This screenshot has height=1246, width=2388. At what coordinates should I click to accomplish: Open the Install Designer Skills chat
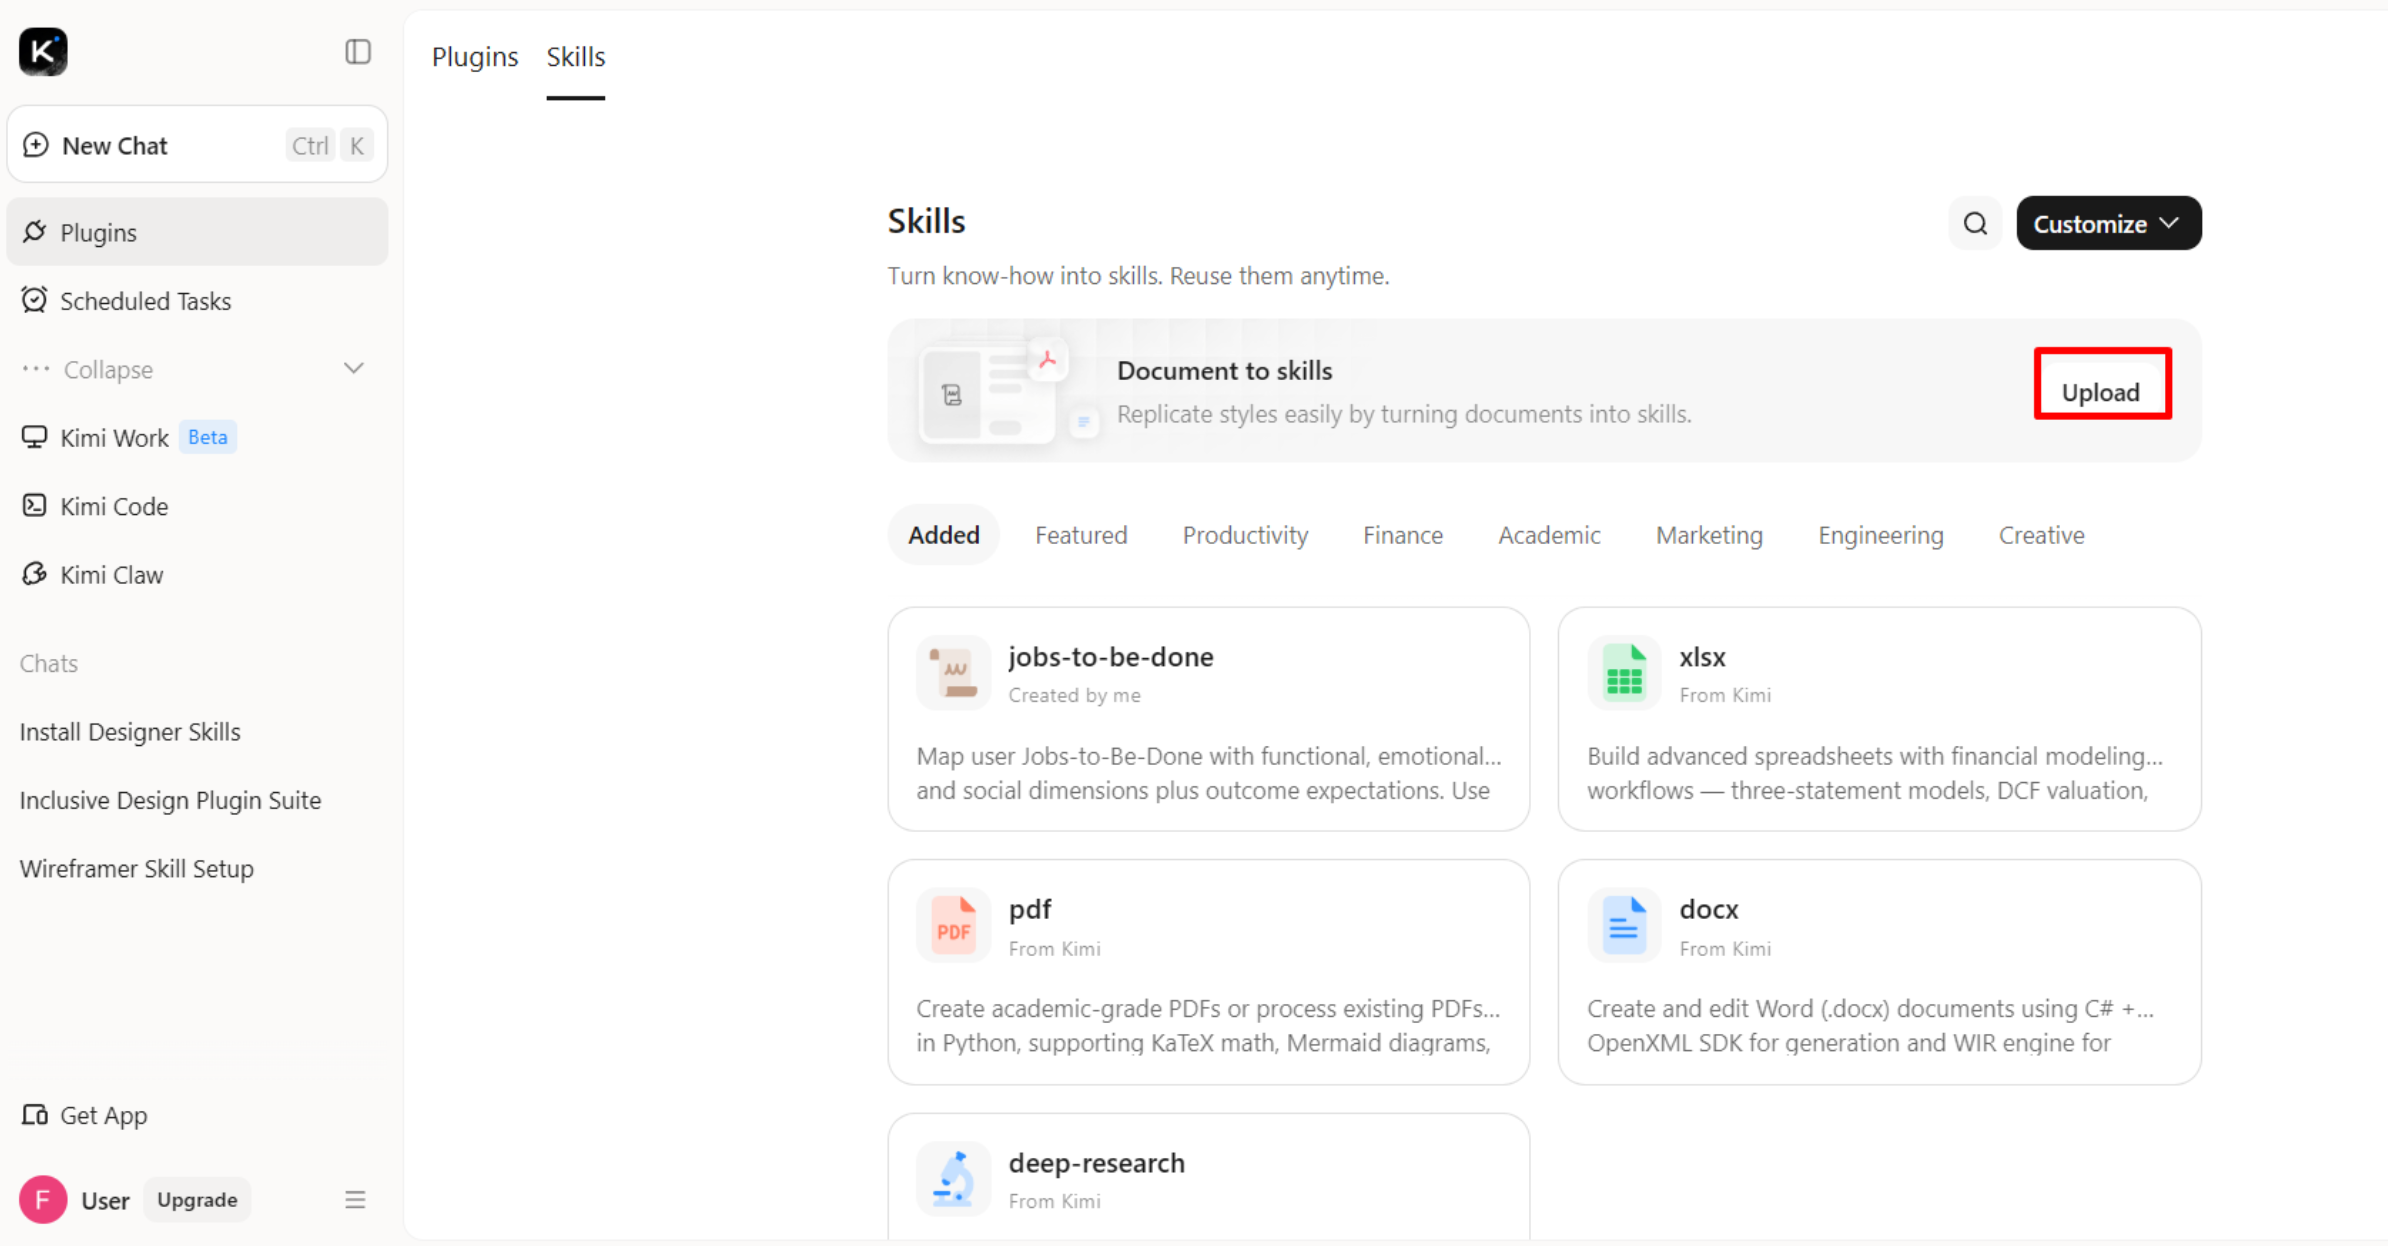[130, 731]
